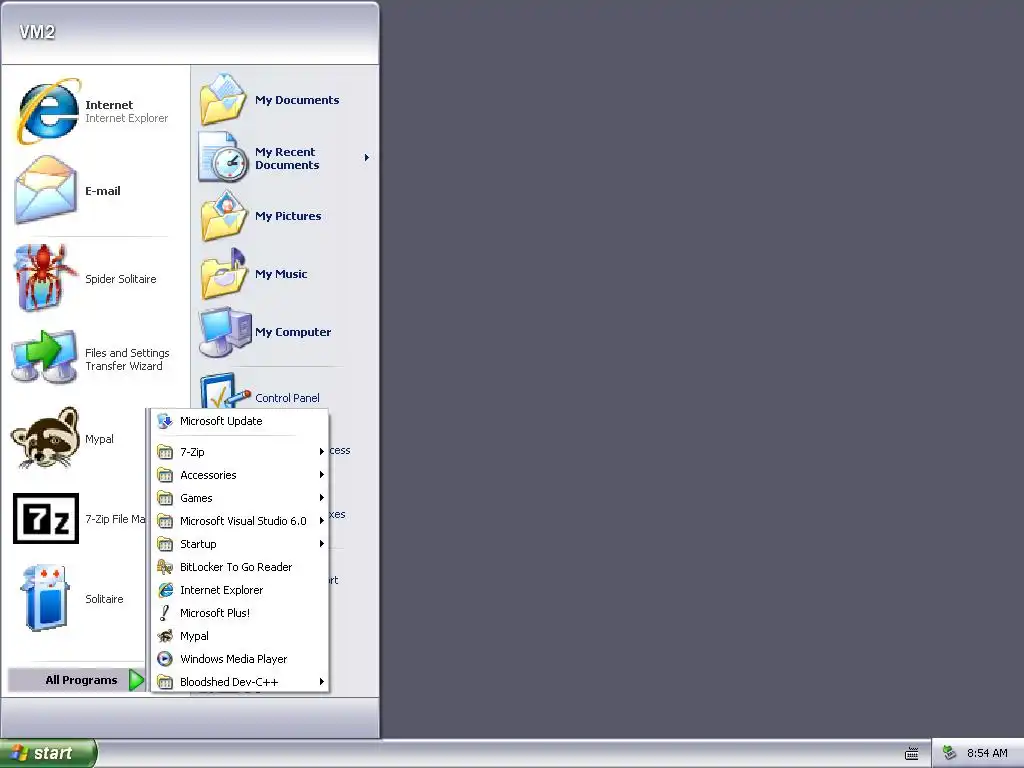
Task: Expand the My Recent Documents submenu arrow
Action: [366, 157]
